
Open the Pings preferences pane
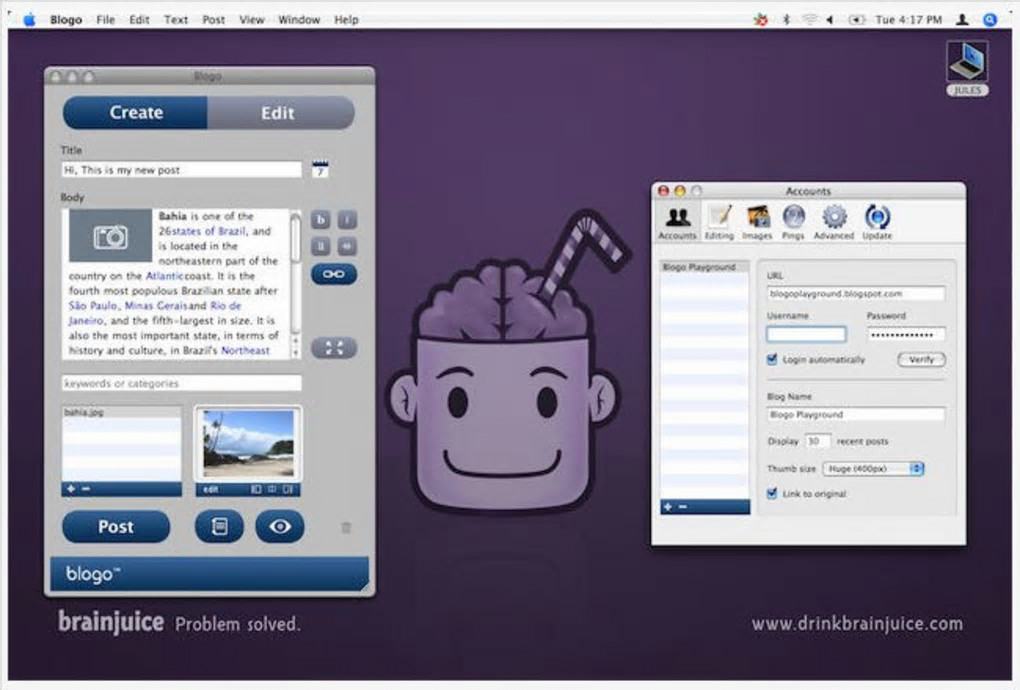pos(793,222)
